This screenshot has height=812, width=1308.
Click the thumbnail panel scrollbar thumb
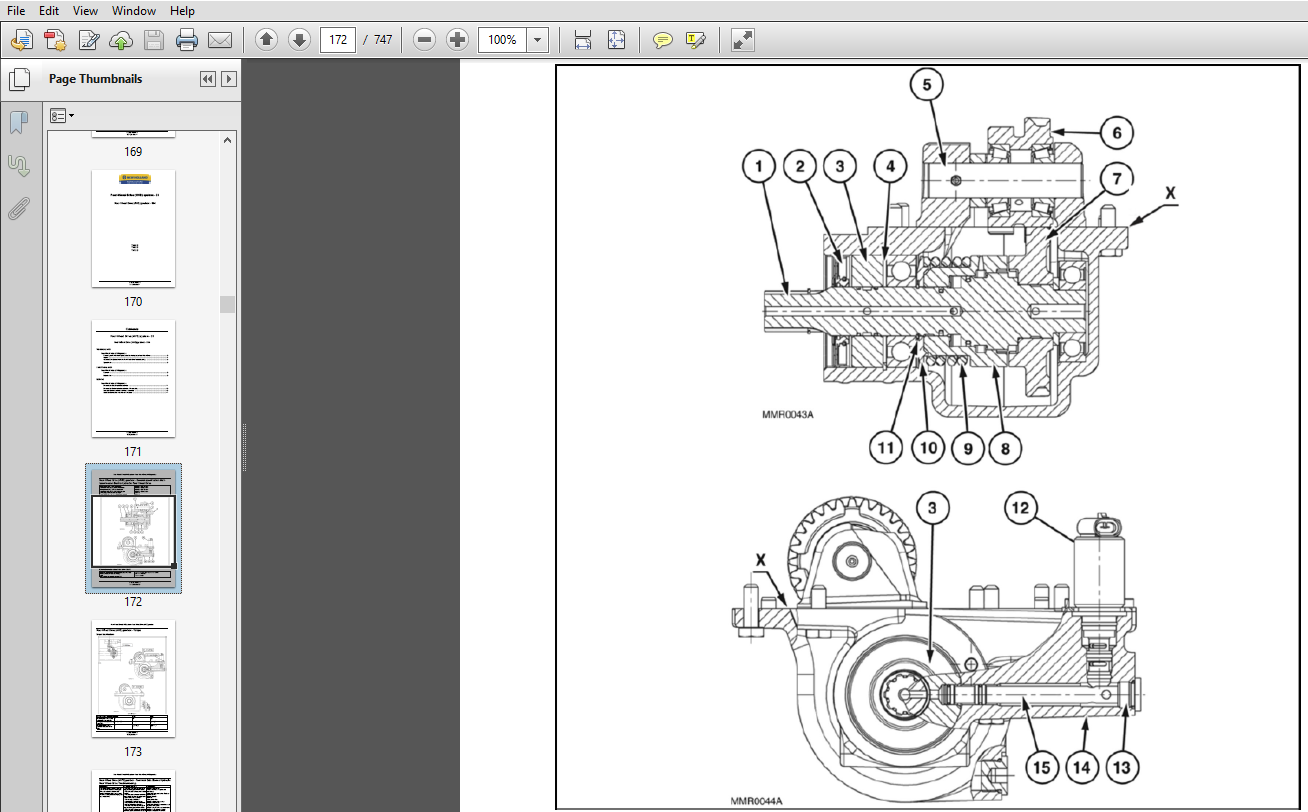point(228,304)
